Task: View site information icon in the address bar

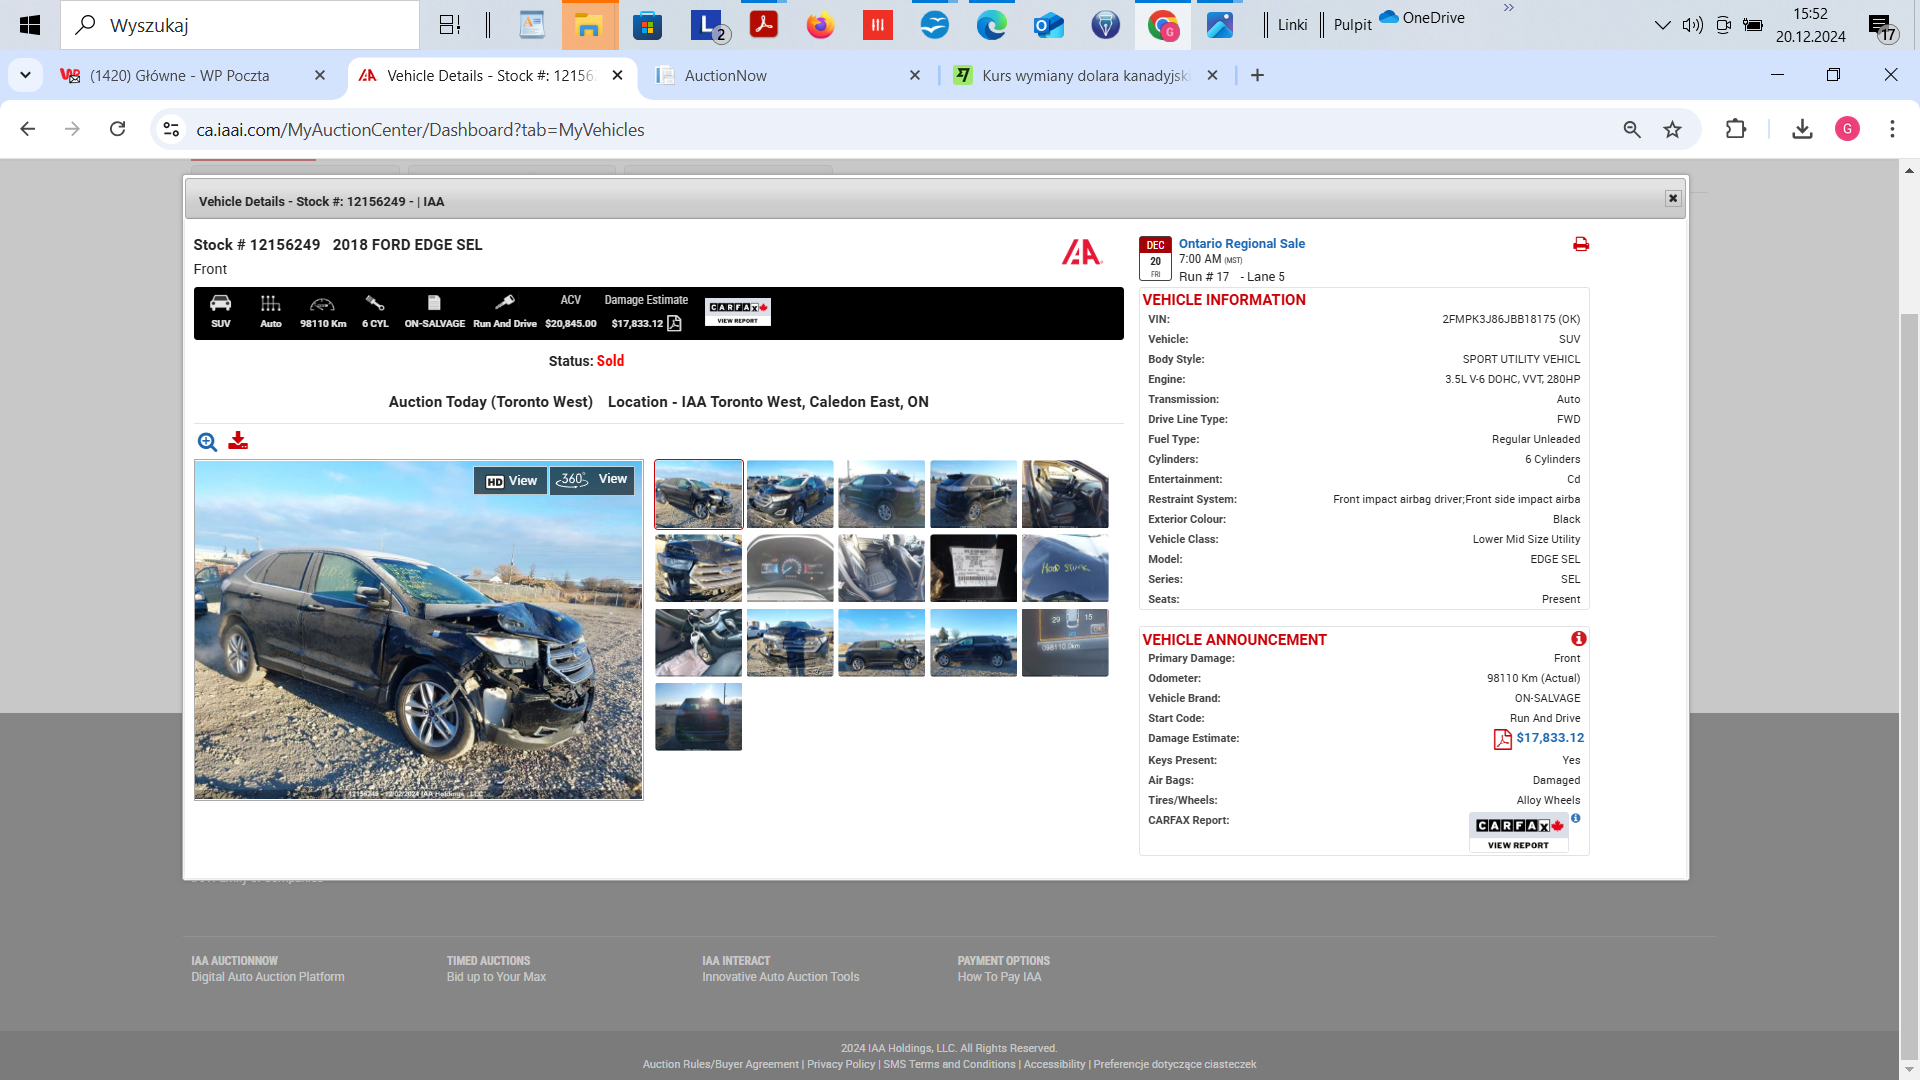Action: 171,130
